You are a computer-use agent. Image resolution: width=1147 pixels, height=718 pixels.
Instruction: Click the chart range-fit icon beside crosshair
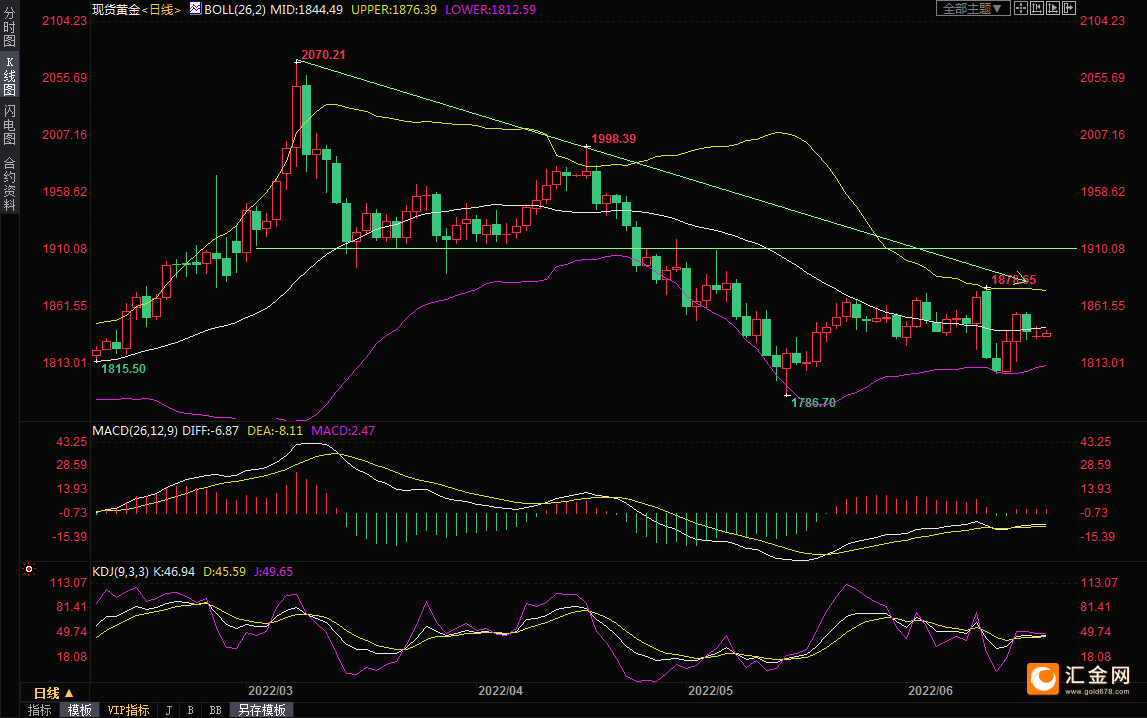tap(1037, 8)
